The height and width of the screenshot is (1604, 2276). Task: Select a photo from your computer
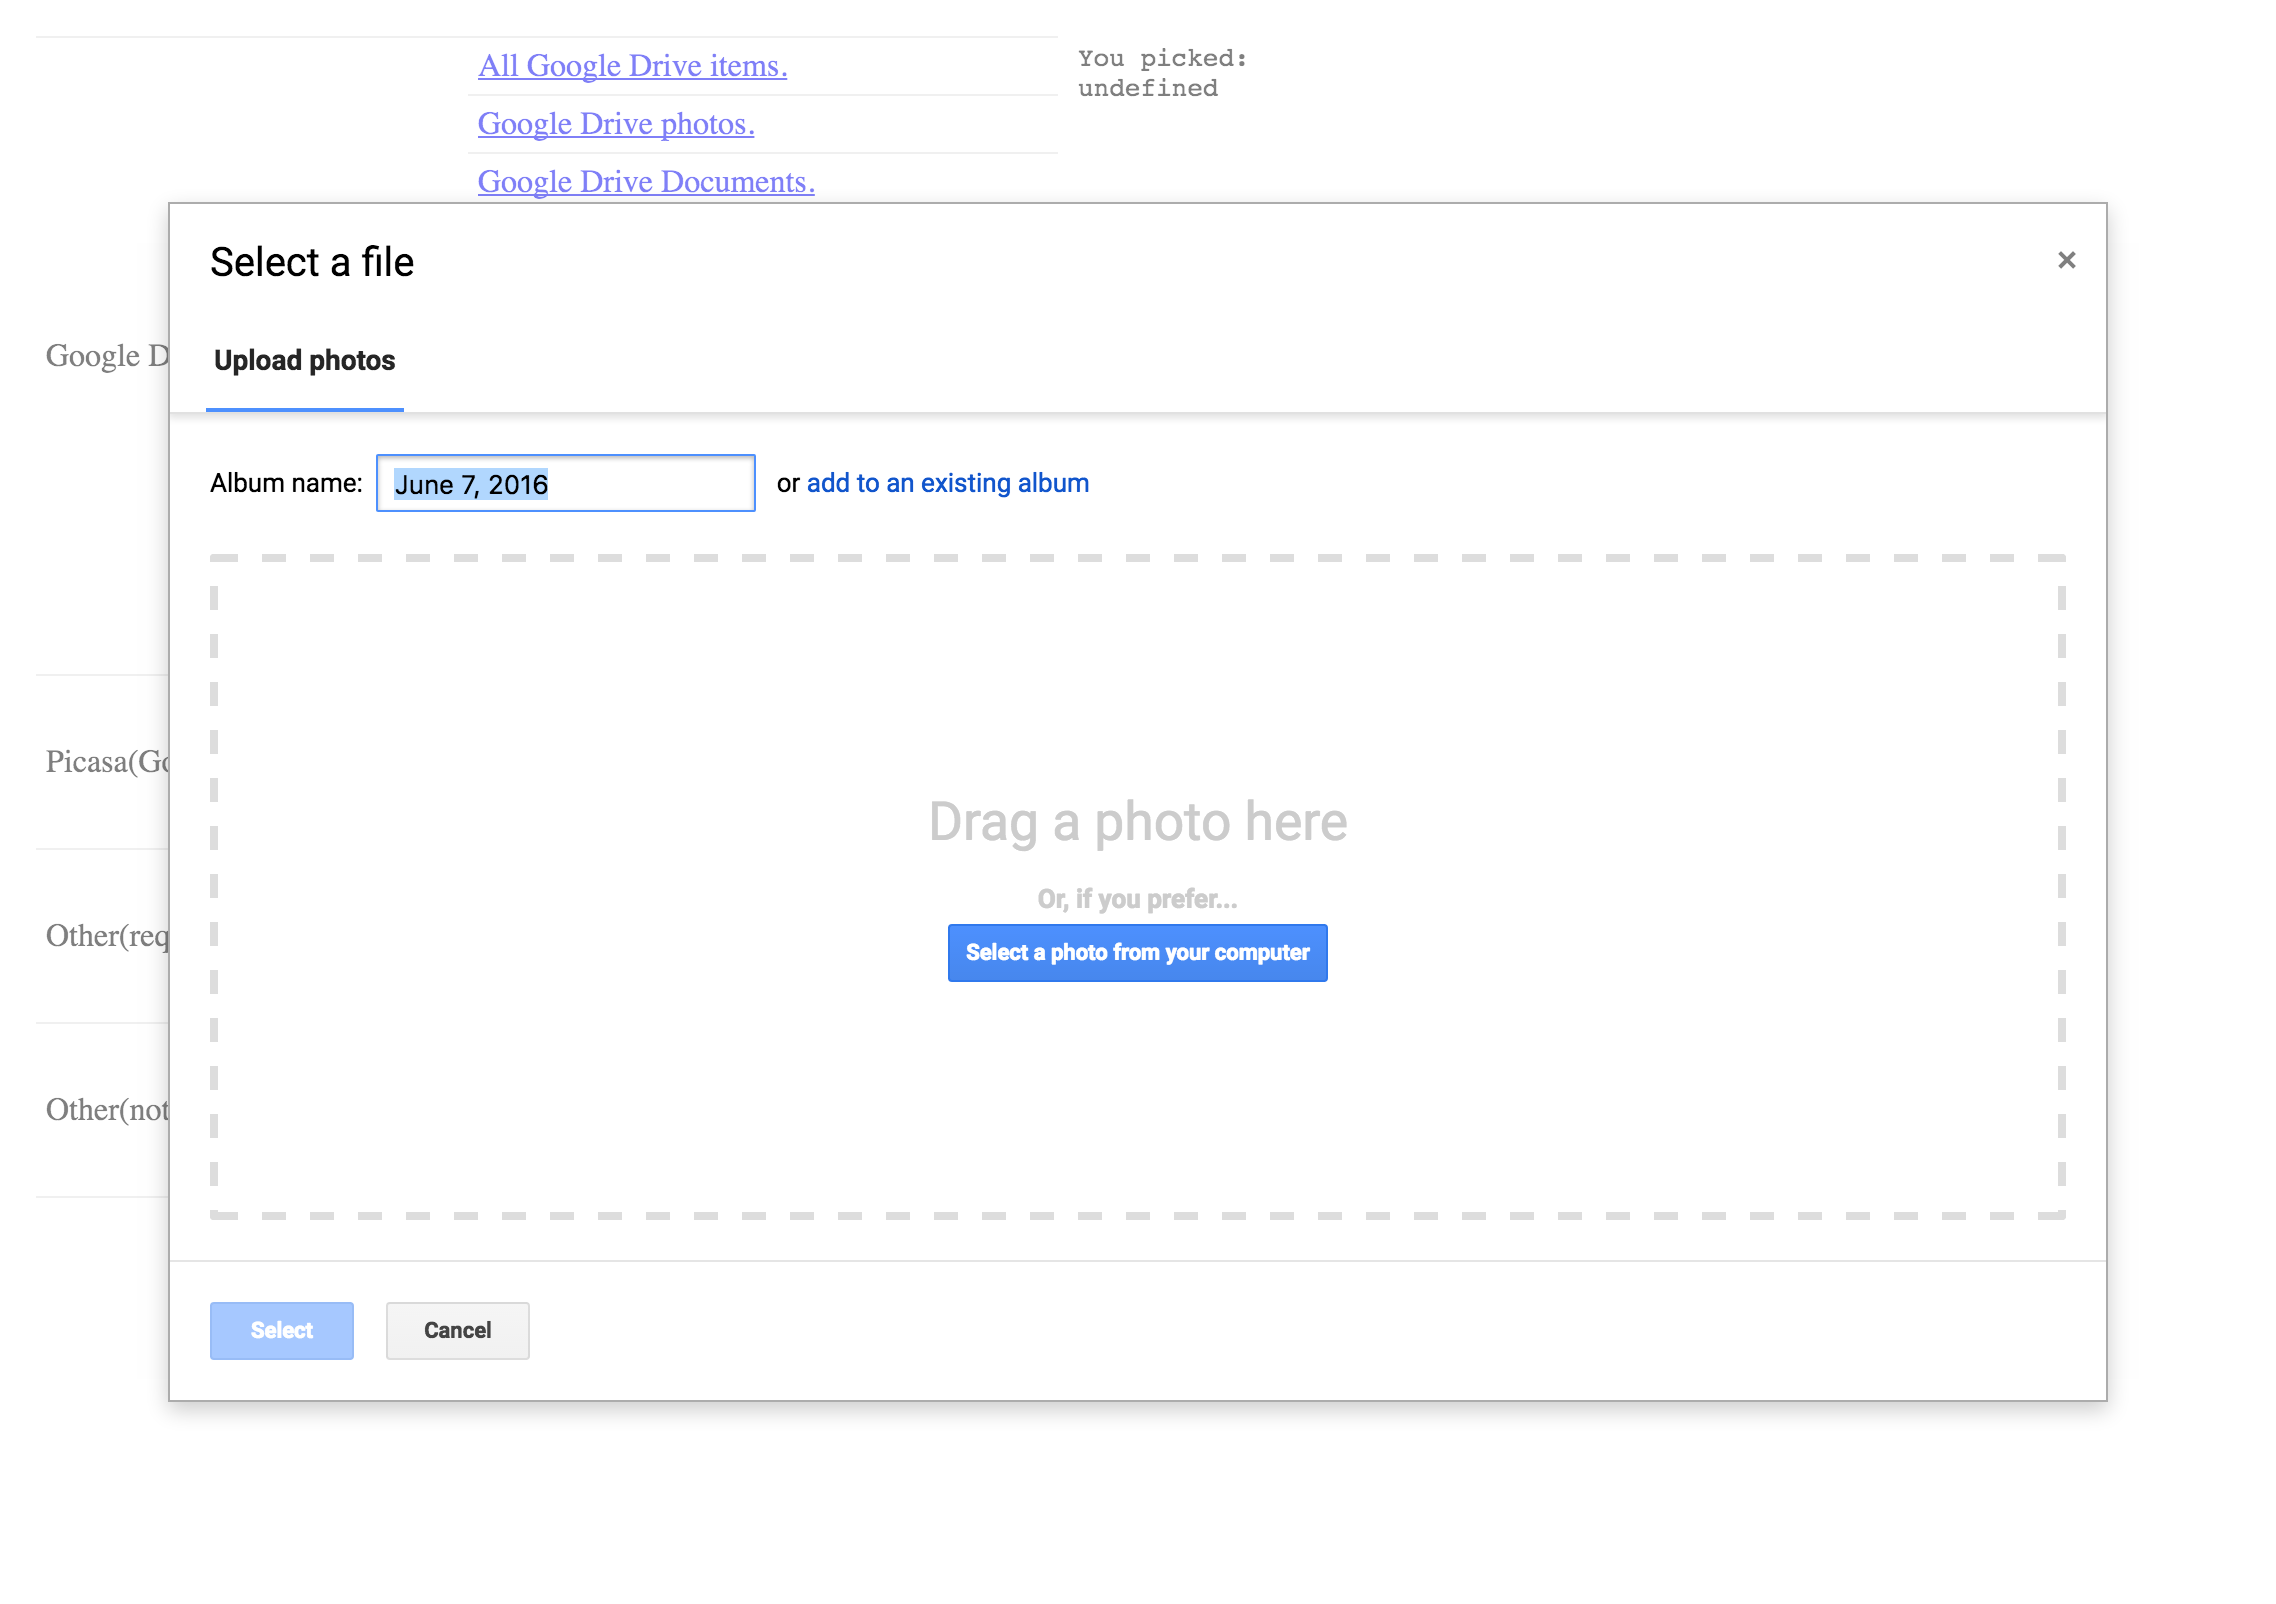[1137, 952]
